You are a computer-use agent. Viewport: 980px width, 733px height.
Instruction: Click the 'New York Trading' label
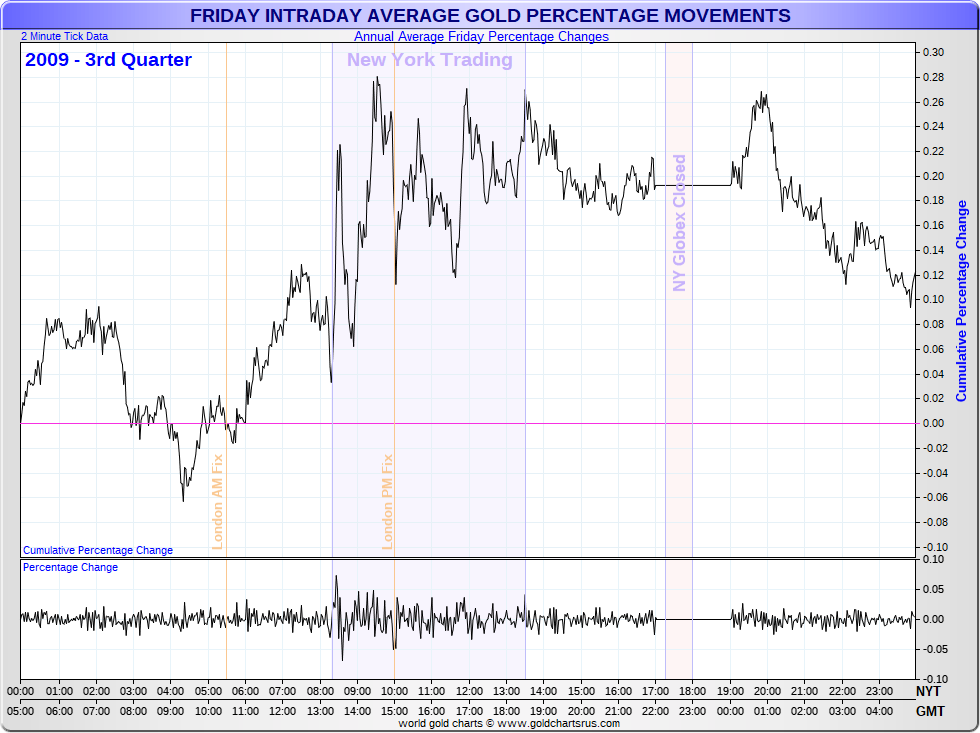pos(429,59)
